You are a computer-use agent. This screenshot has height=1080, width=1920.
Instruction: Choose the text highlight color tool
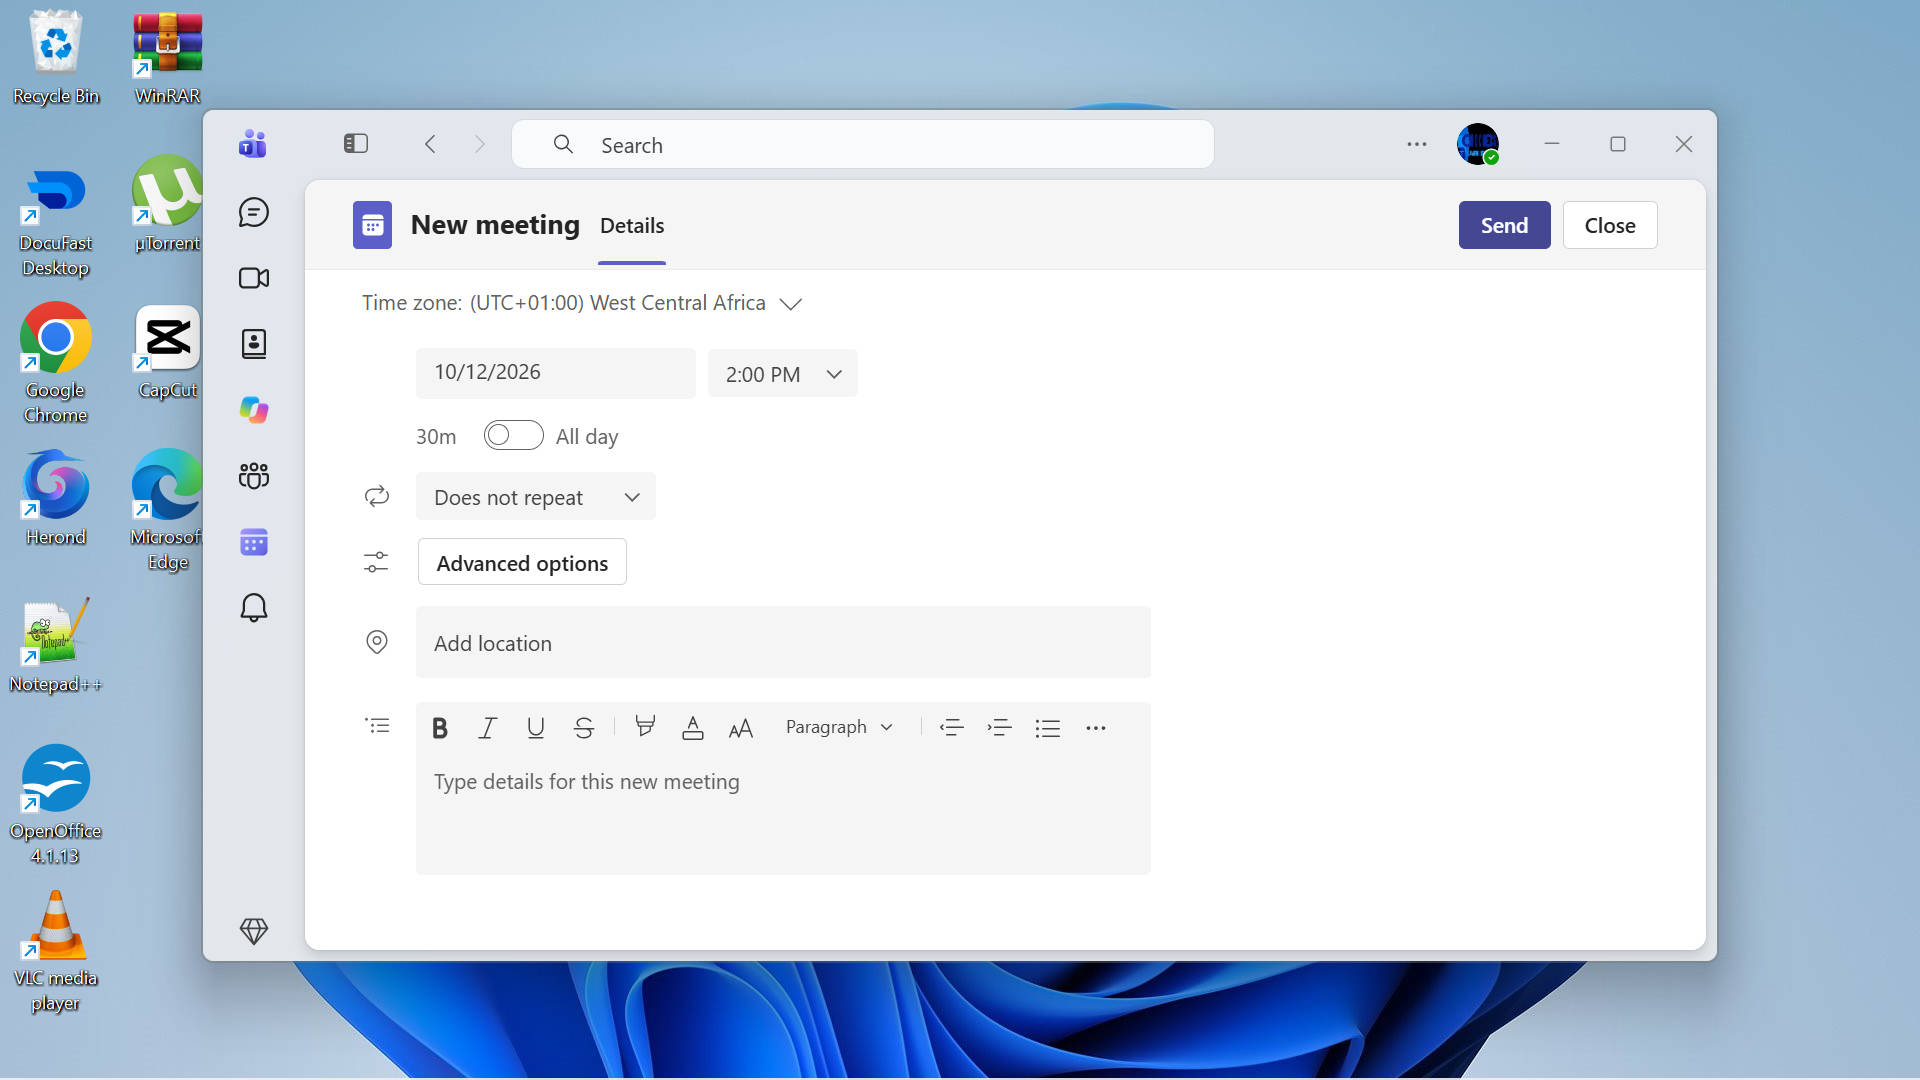645,728
